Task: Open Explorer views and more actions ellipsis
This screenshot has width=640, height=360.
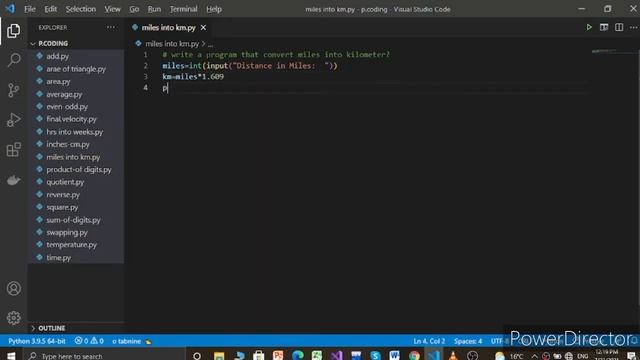Action: (x=111, y=27)
